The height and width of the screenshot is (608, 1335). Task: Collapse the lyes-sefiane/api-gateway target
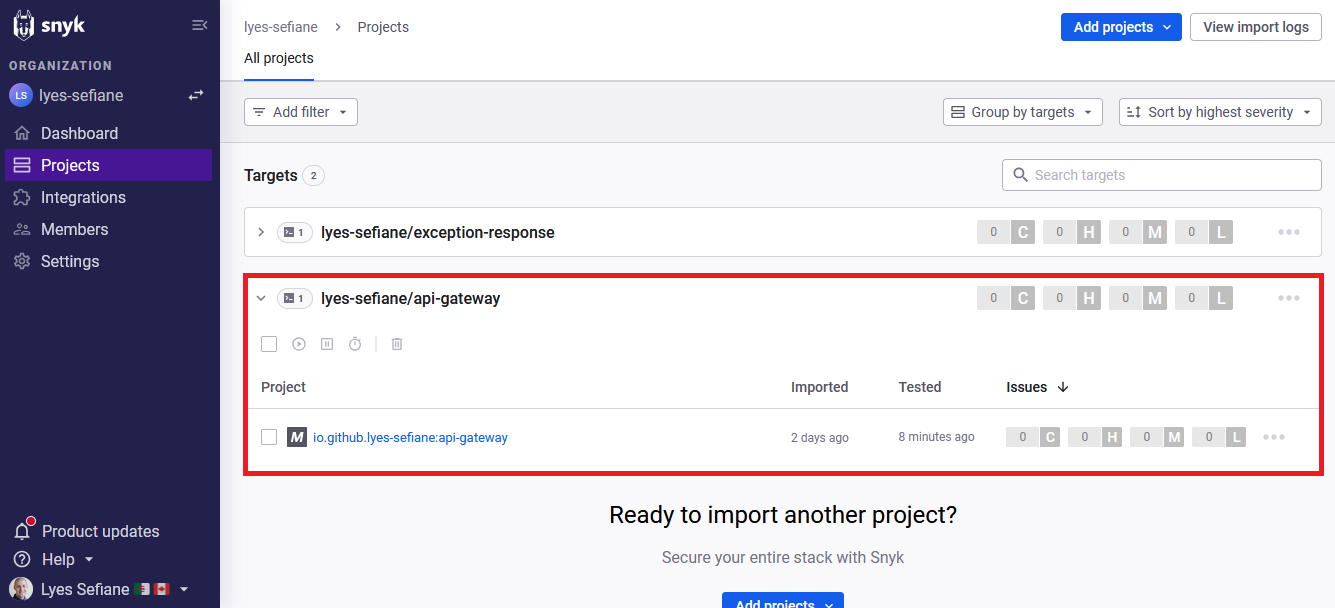tap(261, 298)
